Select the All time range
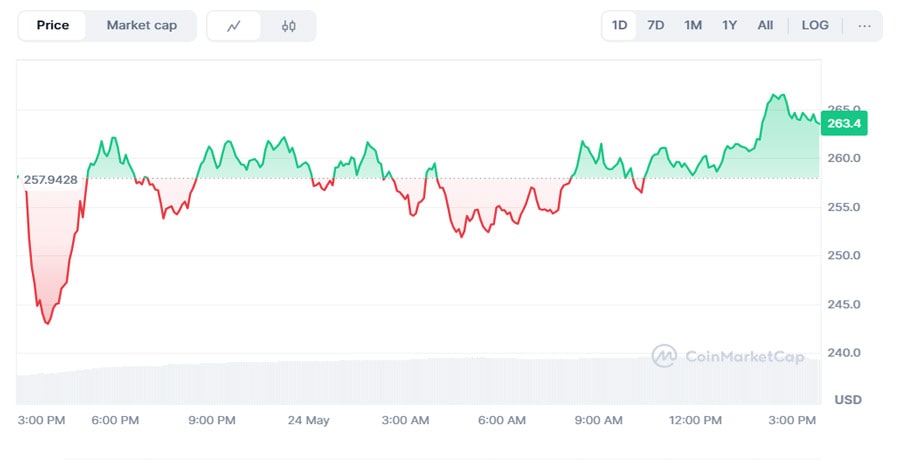This screenshot has height=460, width=900. coord(765,26)
